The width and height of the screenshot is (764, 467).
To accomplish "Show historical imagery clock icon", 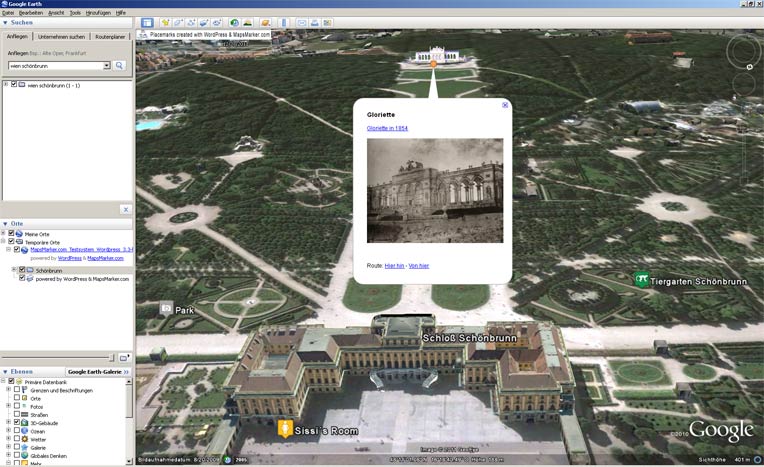I will point(234,23).
